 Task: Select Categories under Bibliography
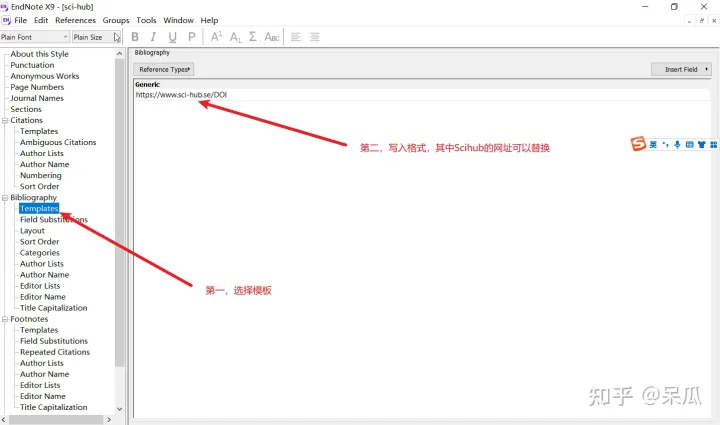click(39, 252)
